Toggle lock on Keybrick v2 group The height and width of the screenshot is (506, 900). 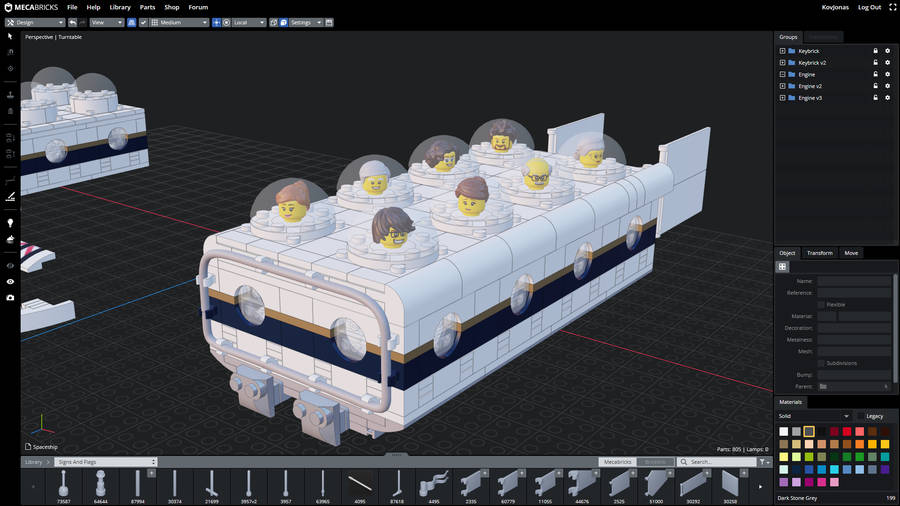tap(875, 63)
